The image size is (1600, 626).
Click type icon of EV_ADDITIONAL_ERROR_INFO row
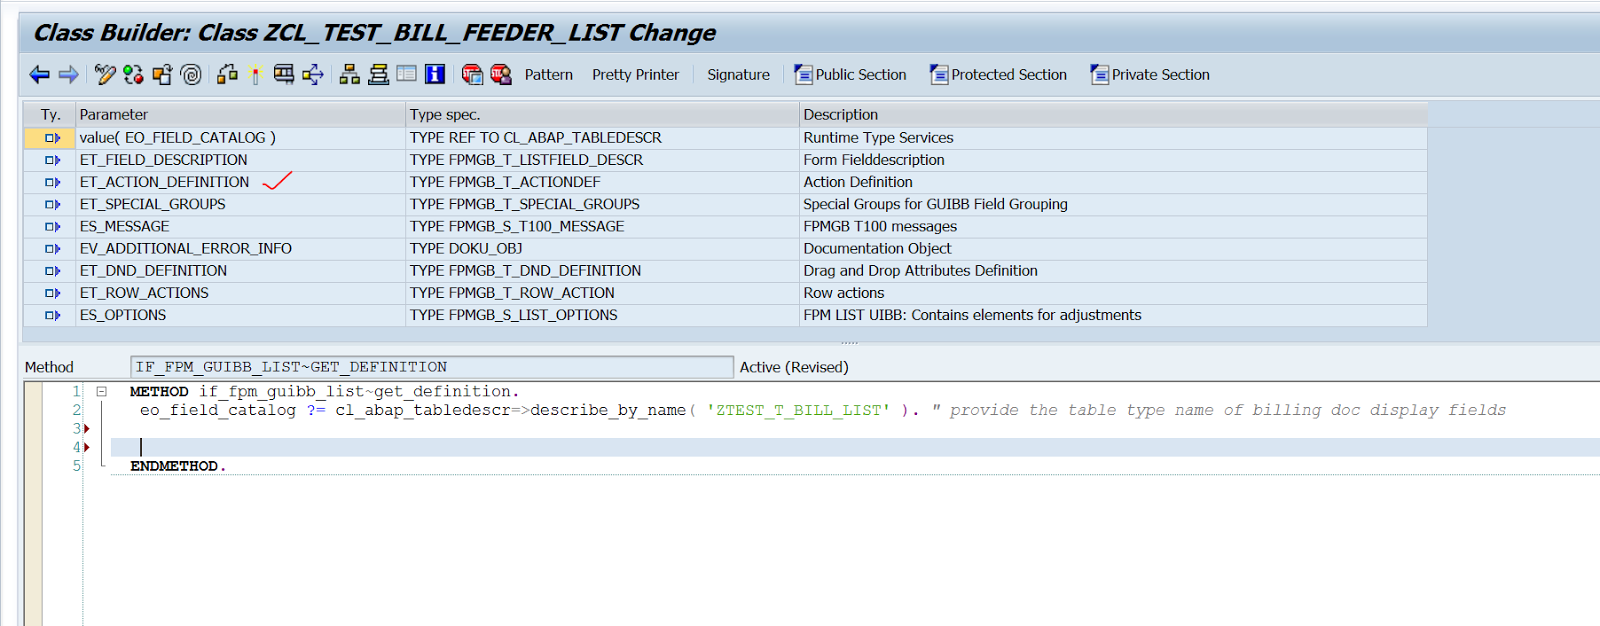point(52,248)
